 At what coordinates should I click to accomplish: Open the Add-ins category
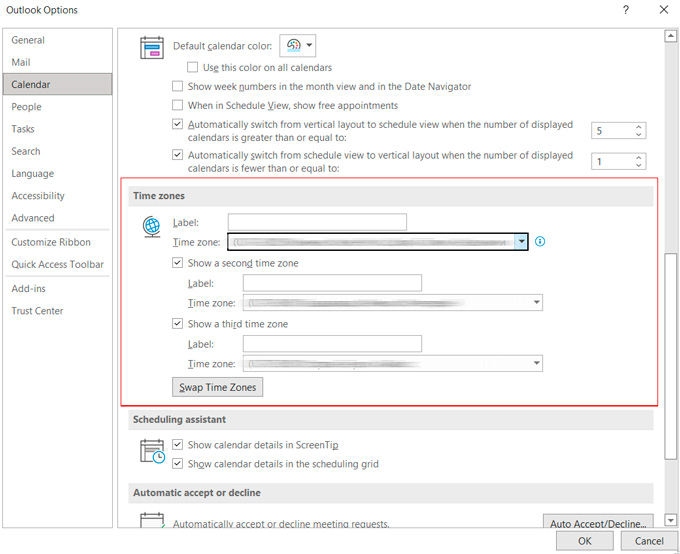pos(57,288)
